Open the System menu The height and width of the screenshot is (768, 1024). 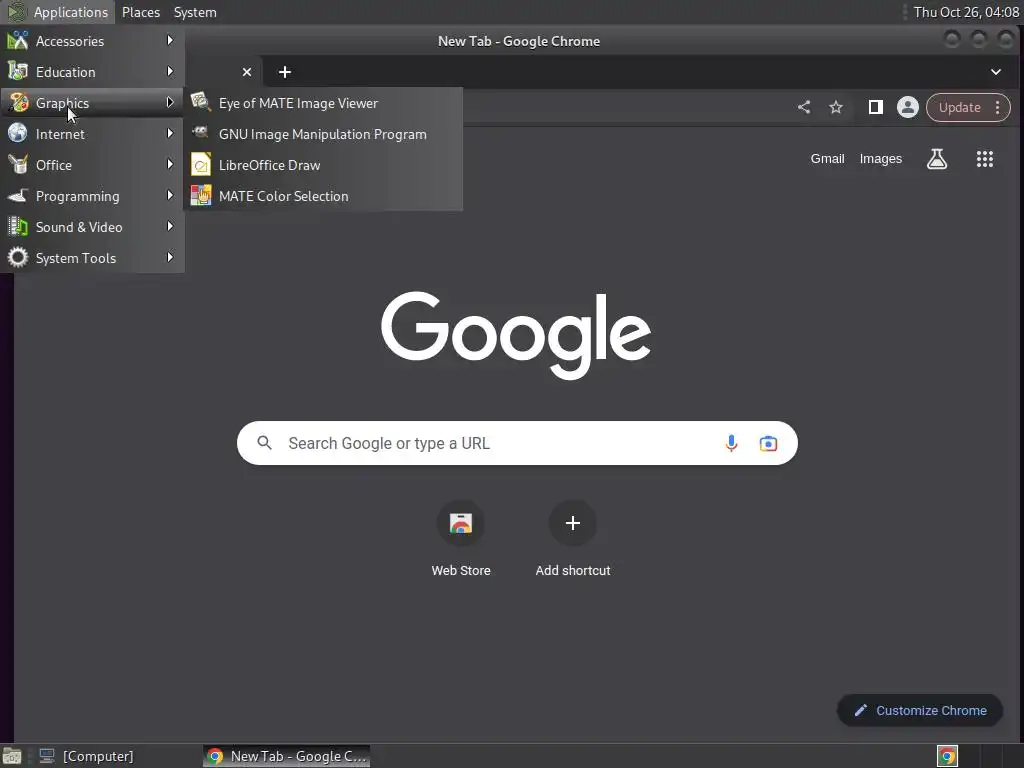pos(195,12)
